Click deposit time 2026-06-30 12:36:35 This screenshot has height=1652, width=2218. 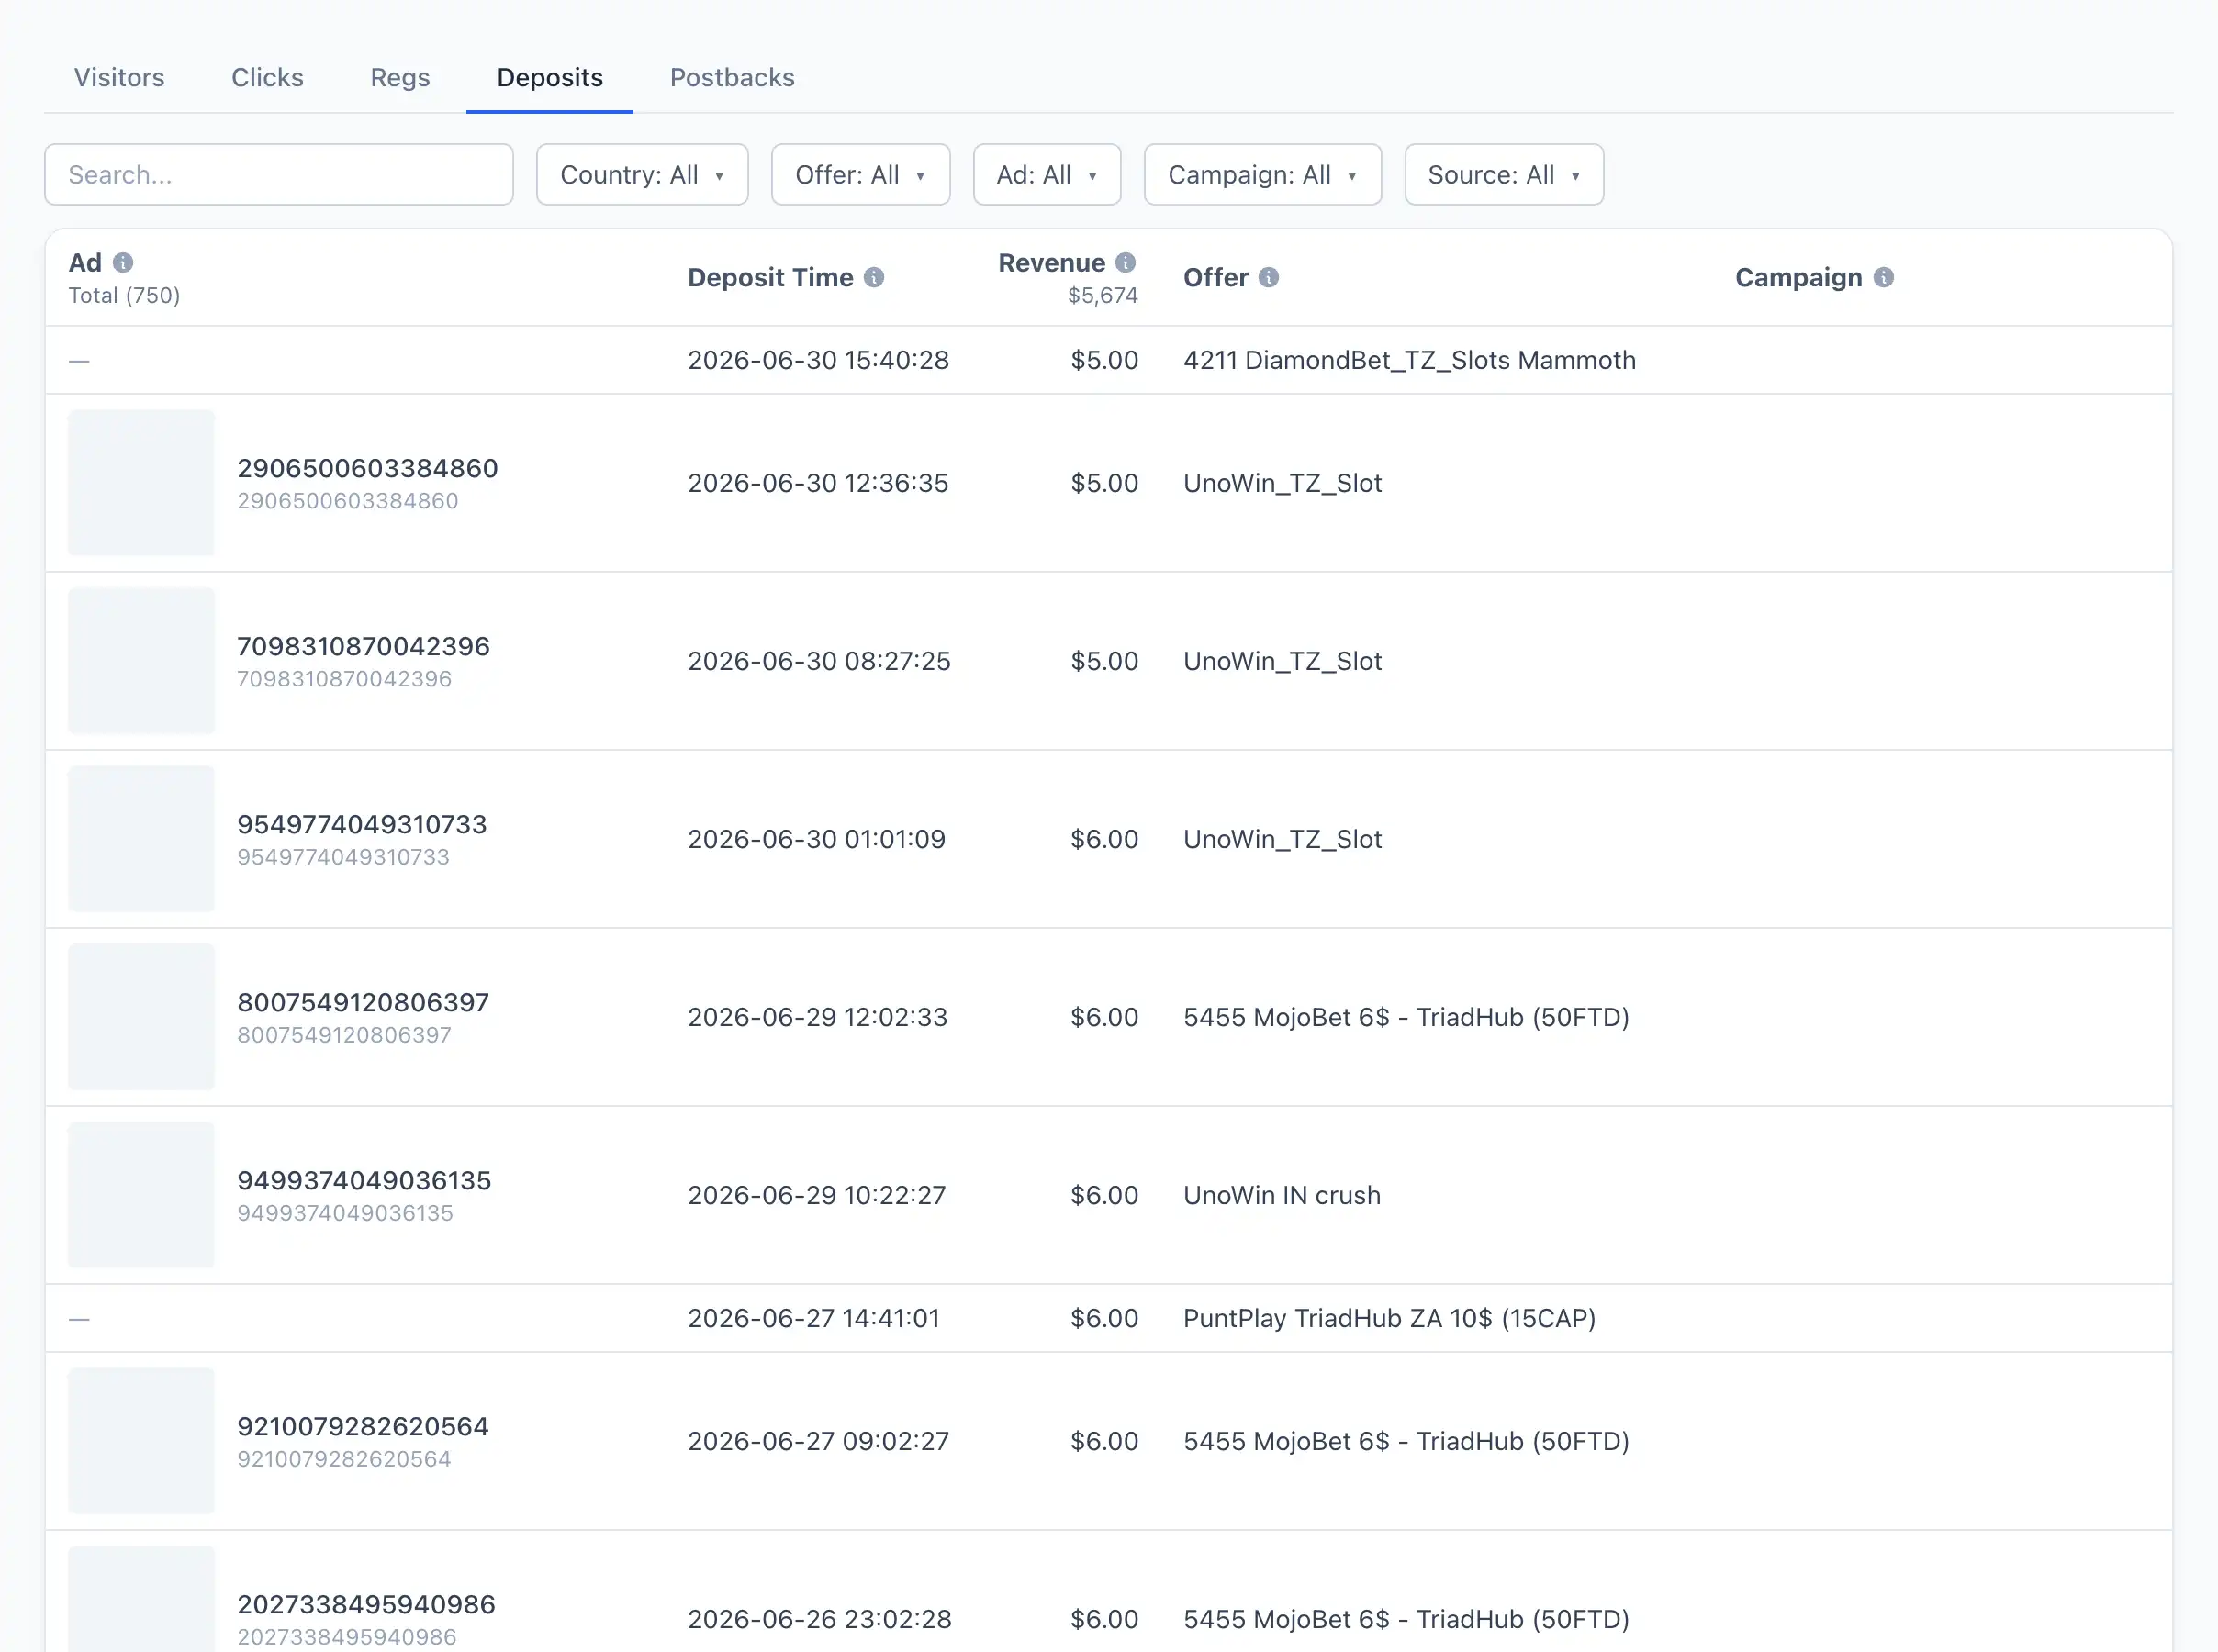[818, 483]
